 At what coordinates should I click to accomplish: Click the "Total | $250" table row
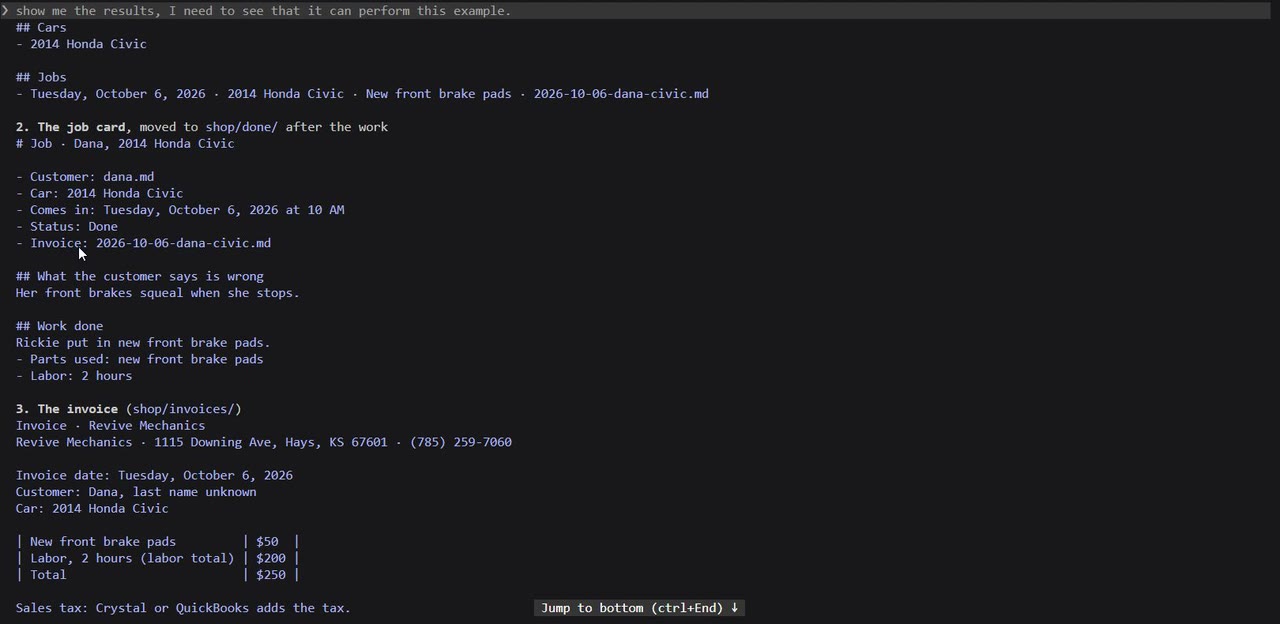[158, 575]
